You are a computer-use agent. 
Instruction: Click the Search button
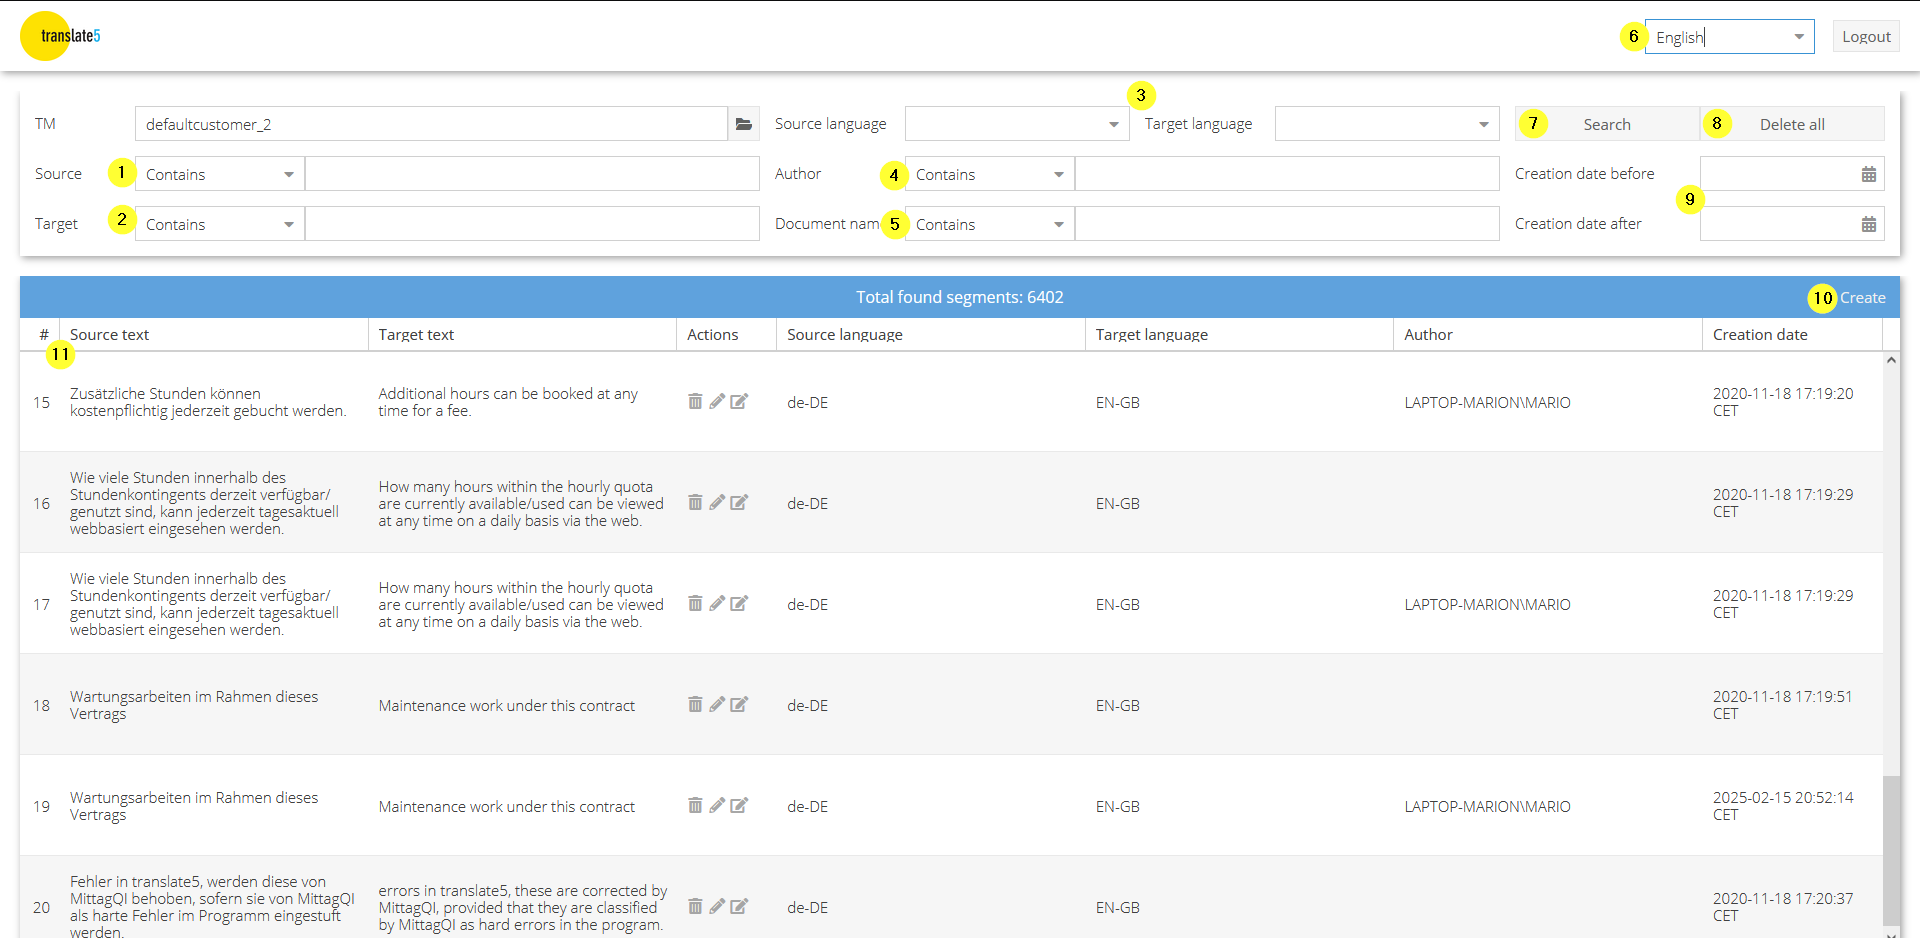[x=1607, y=124]
